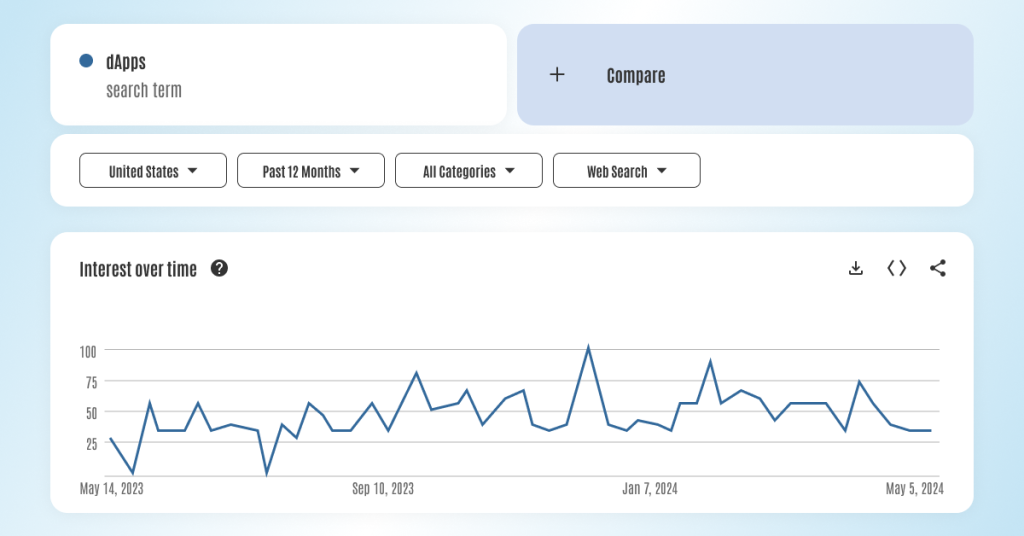This screenshot has height=536, width=1024.
Task: Click the Jan 7, 2024 axis label
Action: pos(650,489)
